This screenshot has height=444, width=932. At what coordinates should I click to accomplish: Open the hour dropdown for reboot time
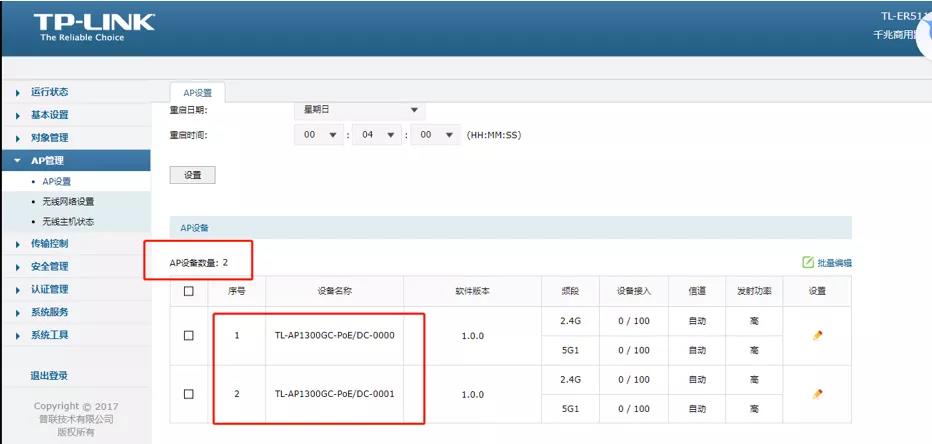coord(319,135)
